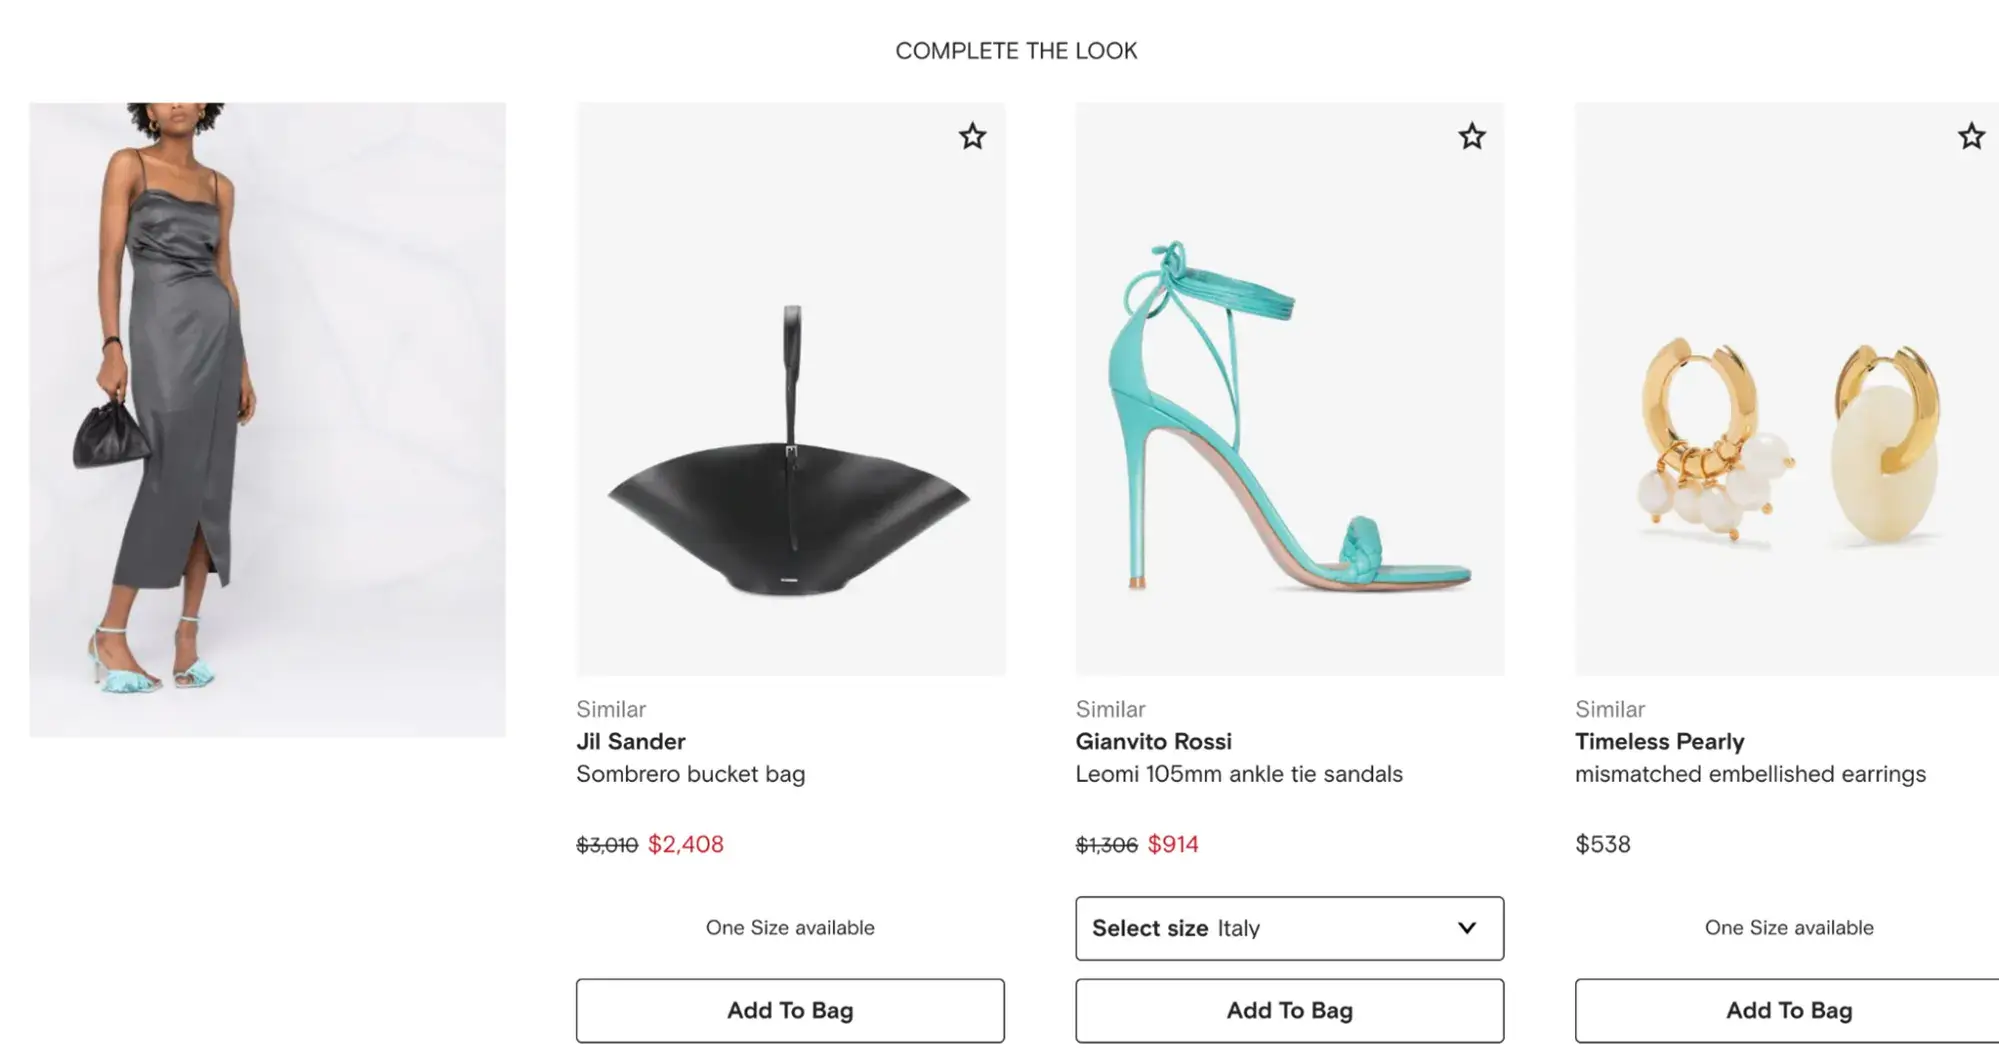Add Timeless Pearly earrings to bag

click(1788, 1010)
